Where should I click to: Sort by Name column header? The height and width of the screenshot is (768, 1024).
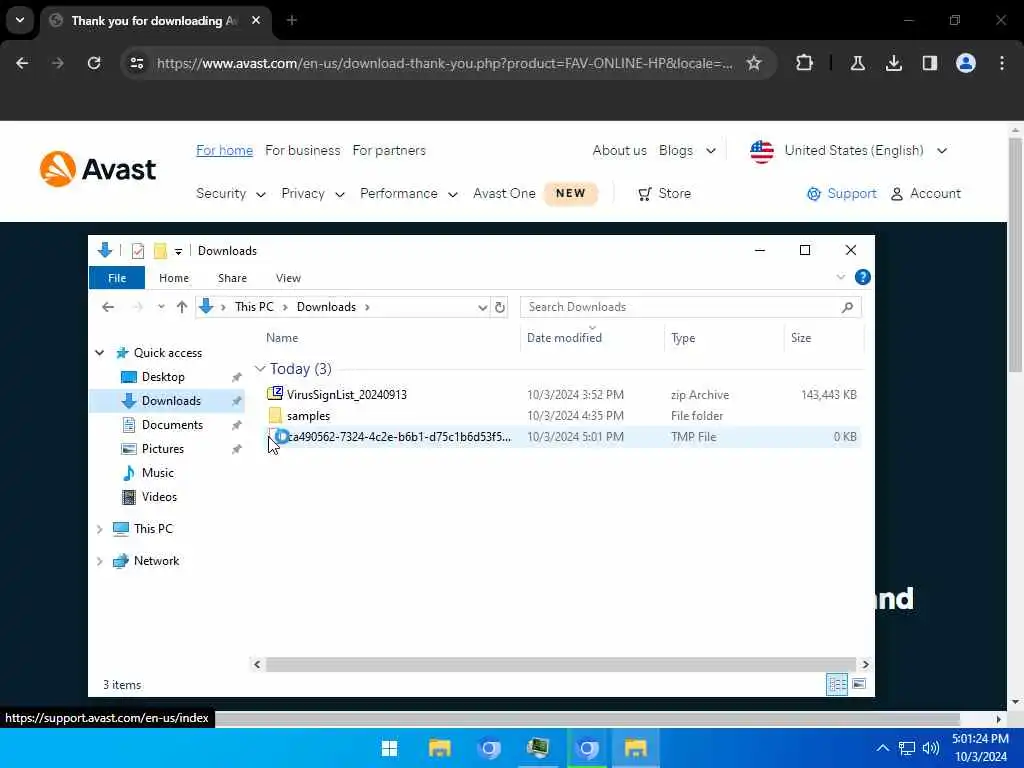coord(282,338)
